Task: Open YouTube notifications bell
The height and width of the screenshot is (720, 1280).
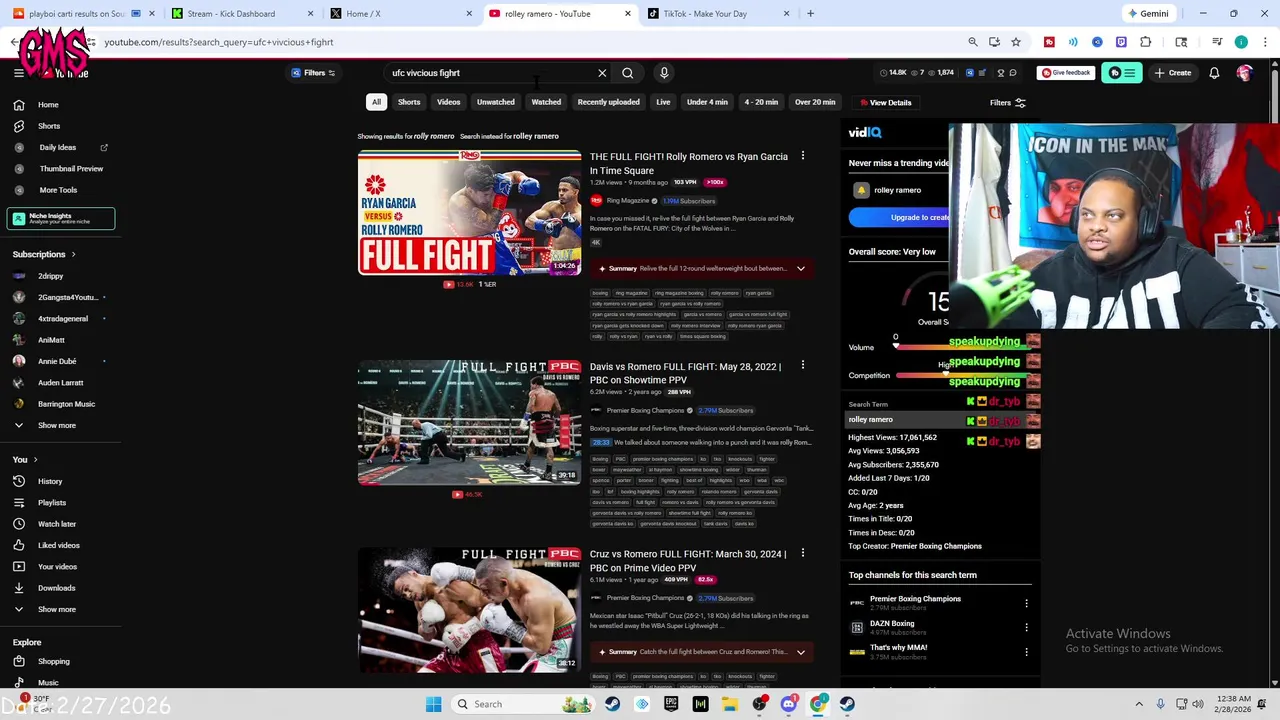Action: coord(1214,73)
